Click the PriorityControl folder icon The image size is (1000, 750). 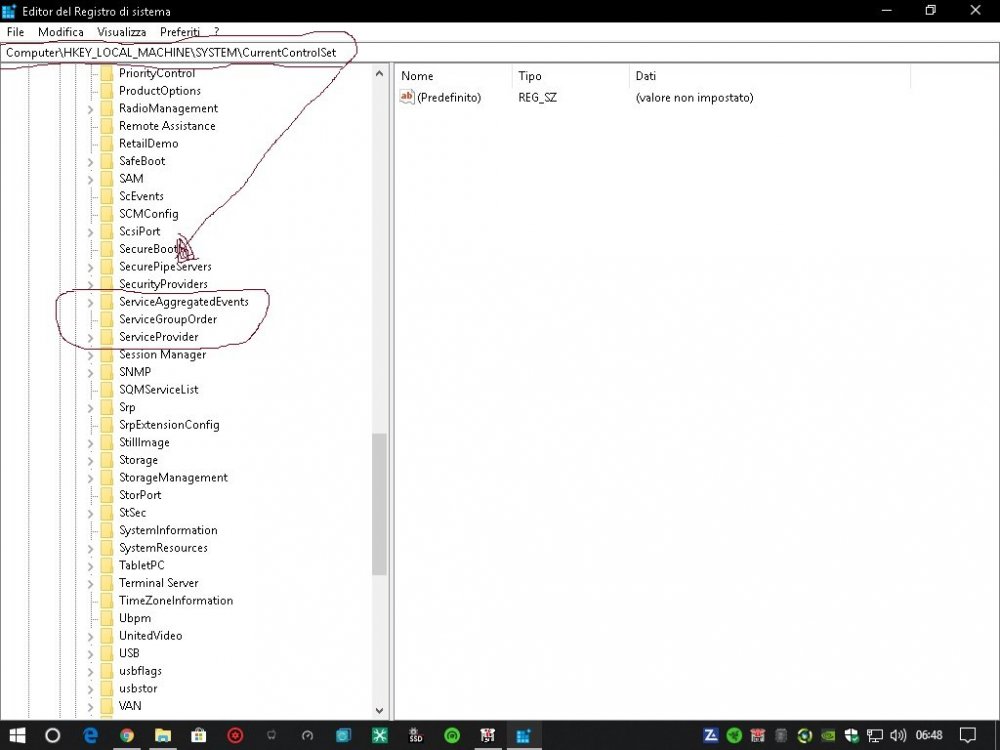pyautogui.click(x=107, y=73)
